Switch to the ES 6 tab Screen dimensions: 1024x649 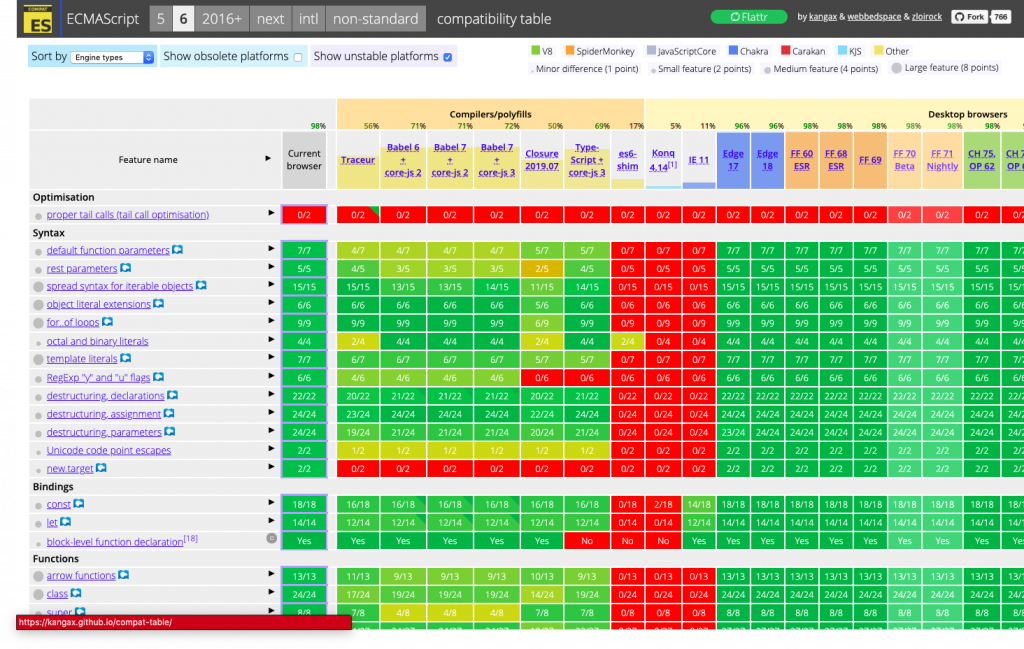184,19
